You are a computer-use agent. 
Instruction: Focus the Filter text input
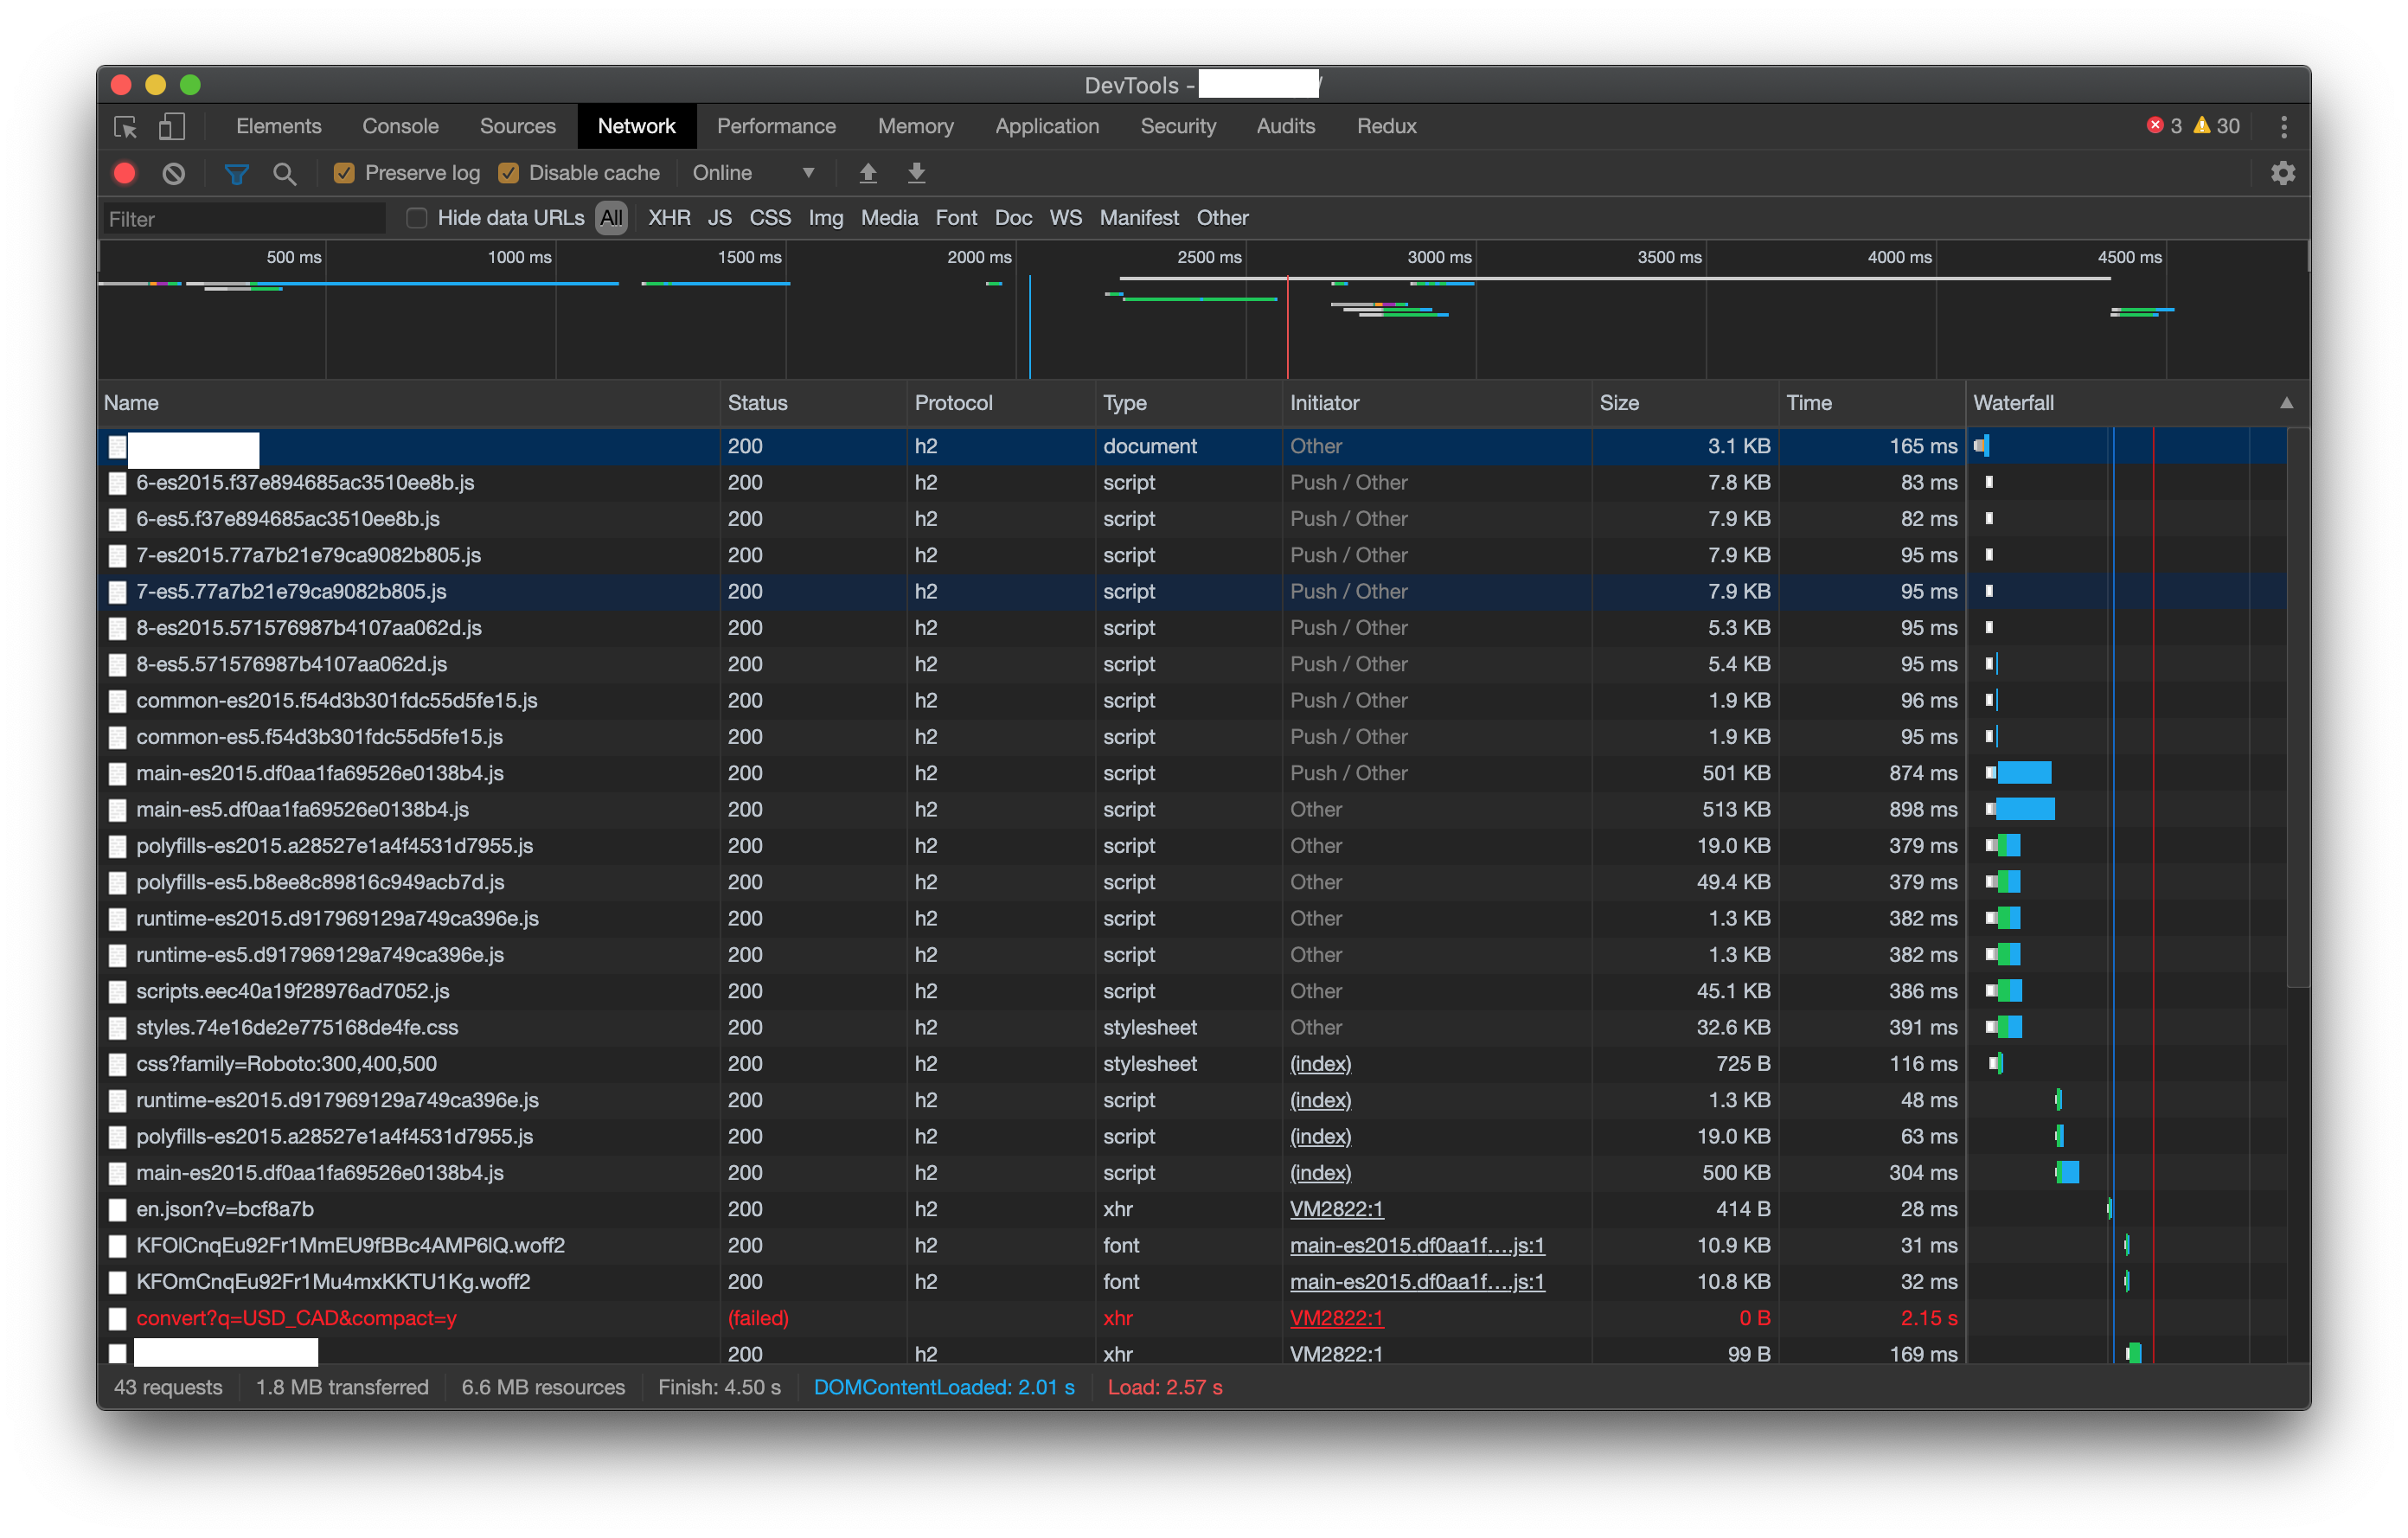point(244,219)
